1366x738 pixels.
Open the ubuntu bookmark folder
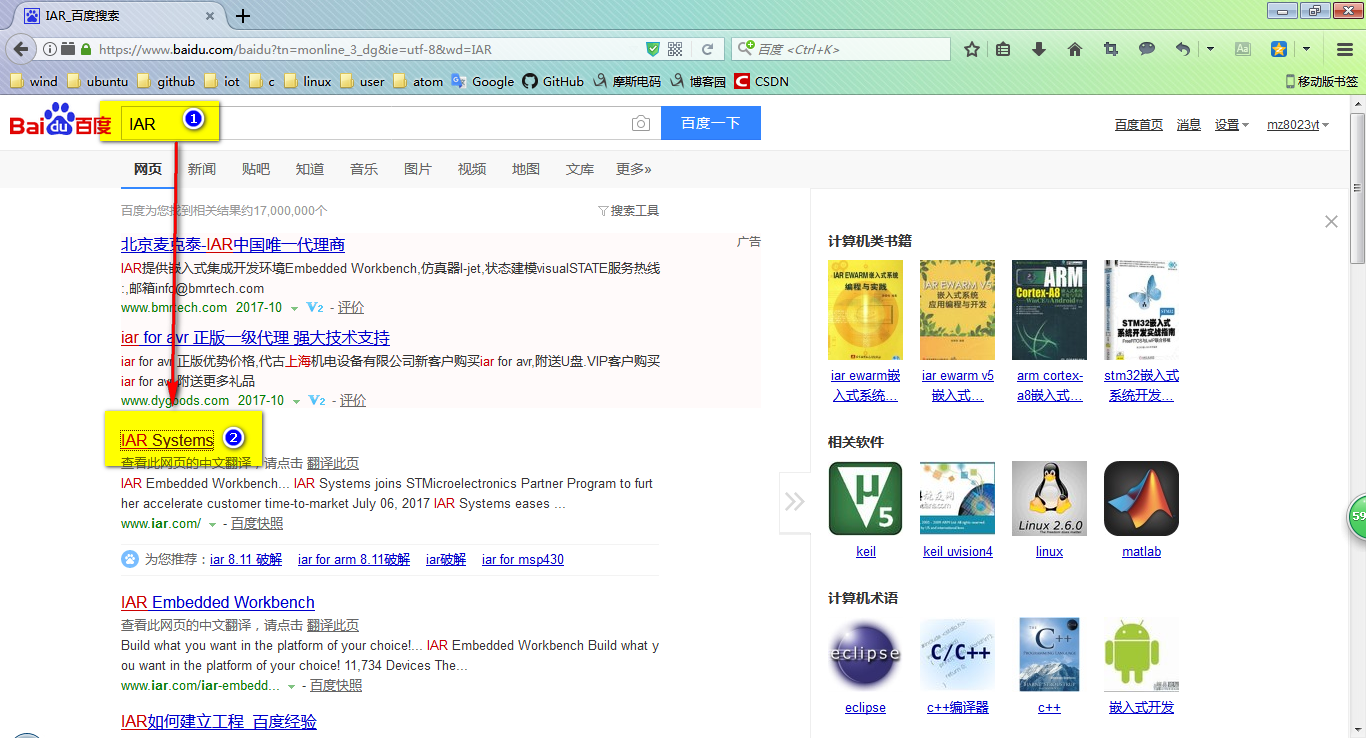point(97,81)
